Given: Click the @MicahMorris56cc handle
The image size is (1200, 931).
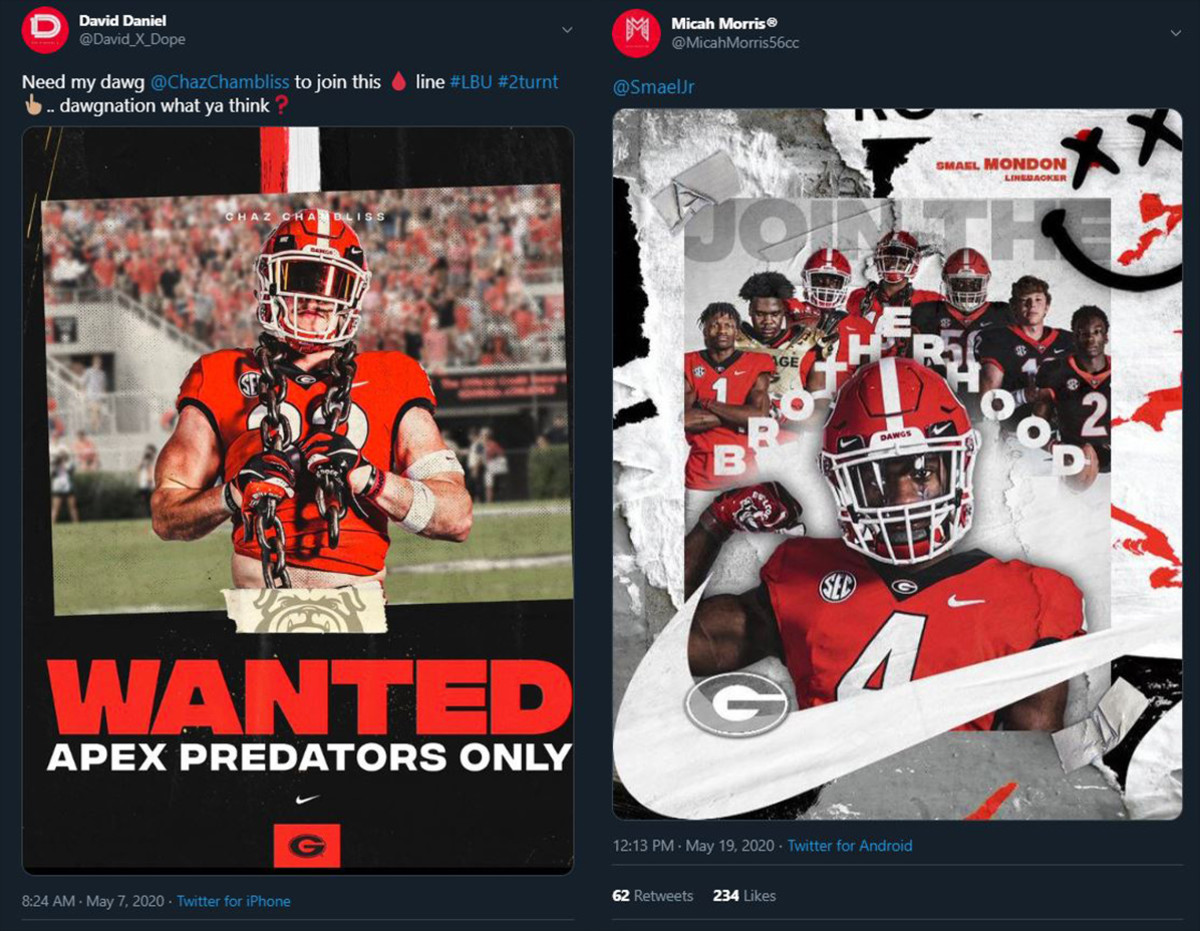Looking at the screenshot, I should tap(735, 43).
